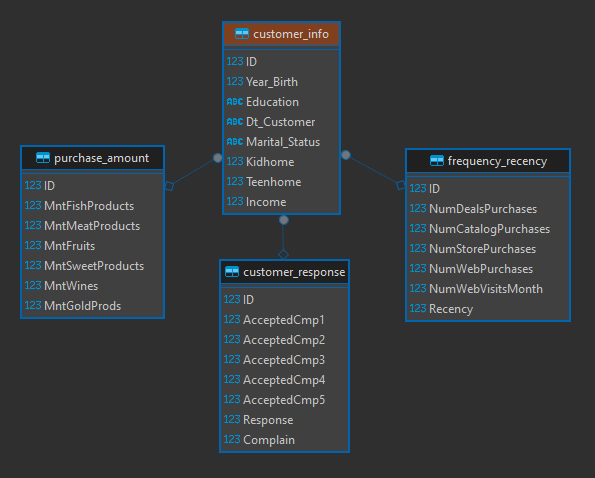The image size is (595, 478).
Task: Select the customer_response table header
Action: (x=285, y=272)
